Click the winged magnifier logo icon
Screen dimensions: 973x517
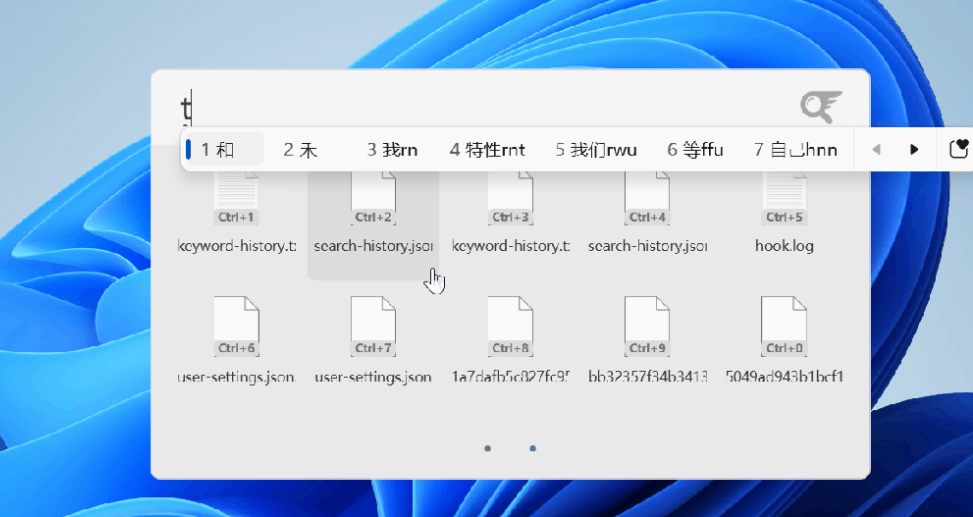pos(821,106)
